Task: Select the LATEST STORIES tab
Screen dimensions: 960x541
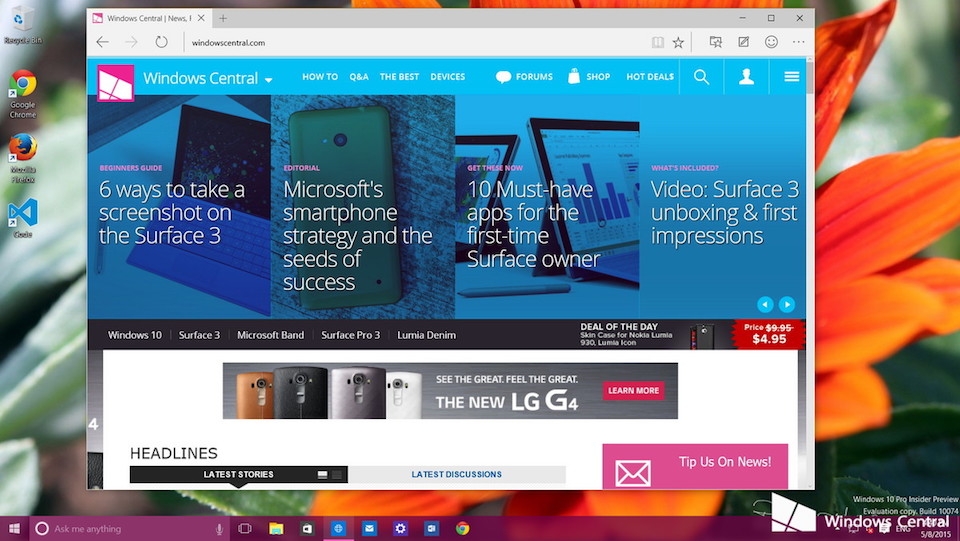Action: [x=238, y=474]
